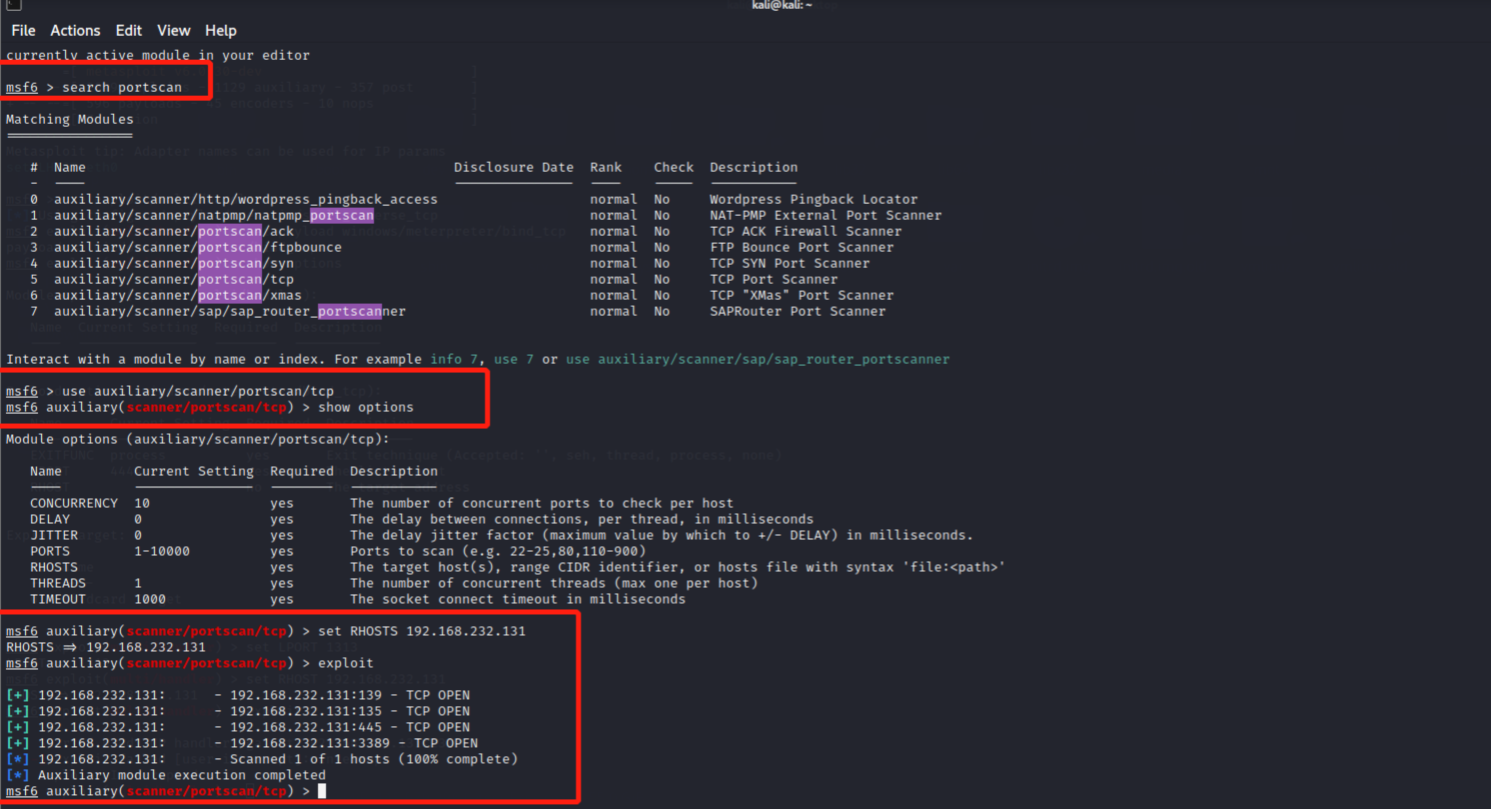Click the '192.168.232.131:135 - TCP OPEN' result
1491x809 pixels.
click(x=350, y=711)
